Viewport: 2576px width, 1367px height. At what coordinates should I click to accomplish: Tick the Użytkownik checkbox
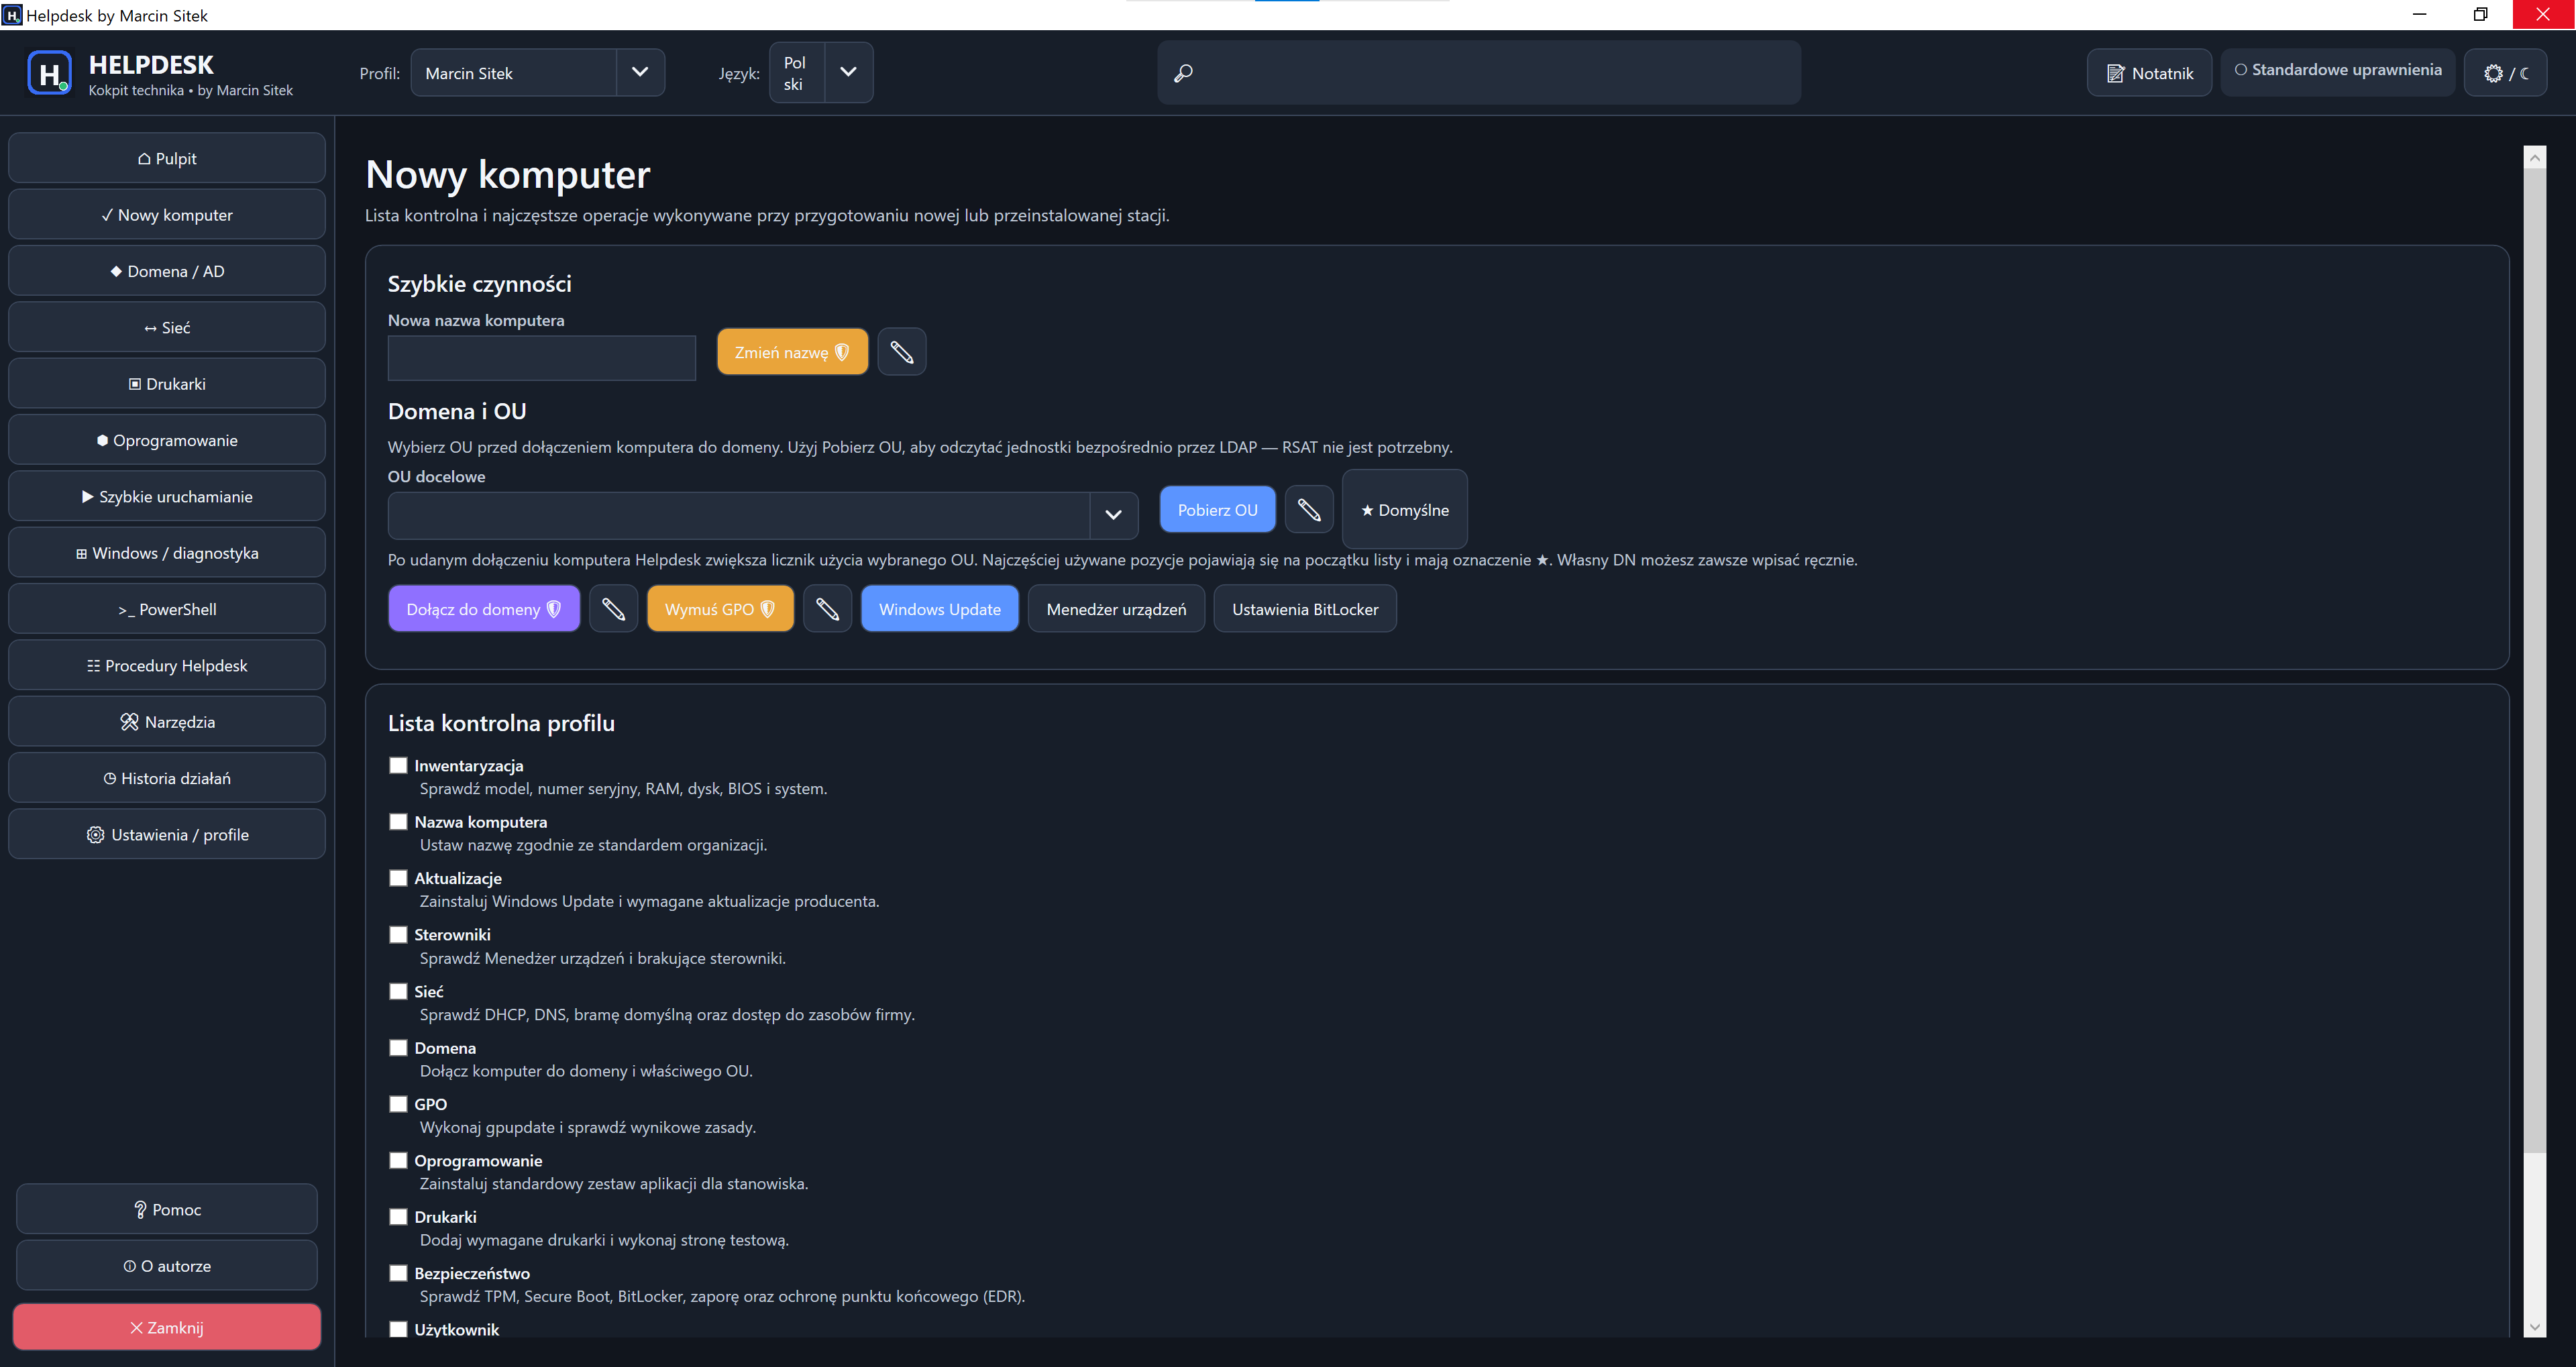coord(398,1329)
